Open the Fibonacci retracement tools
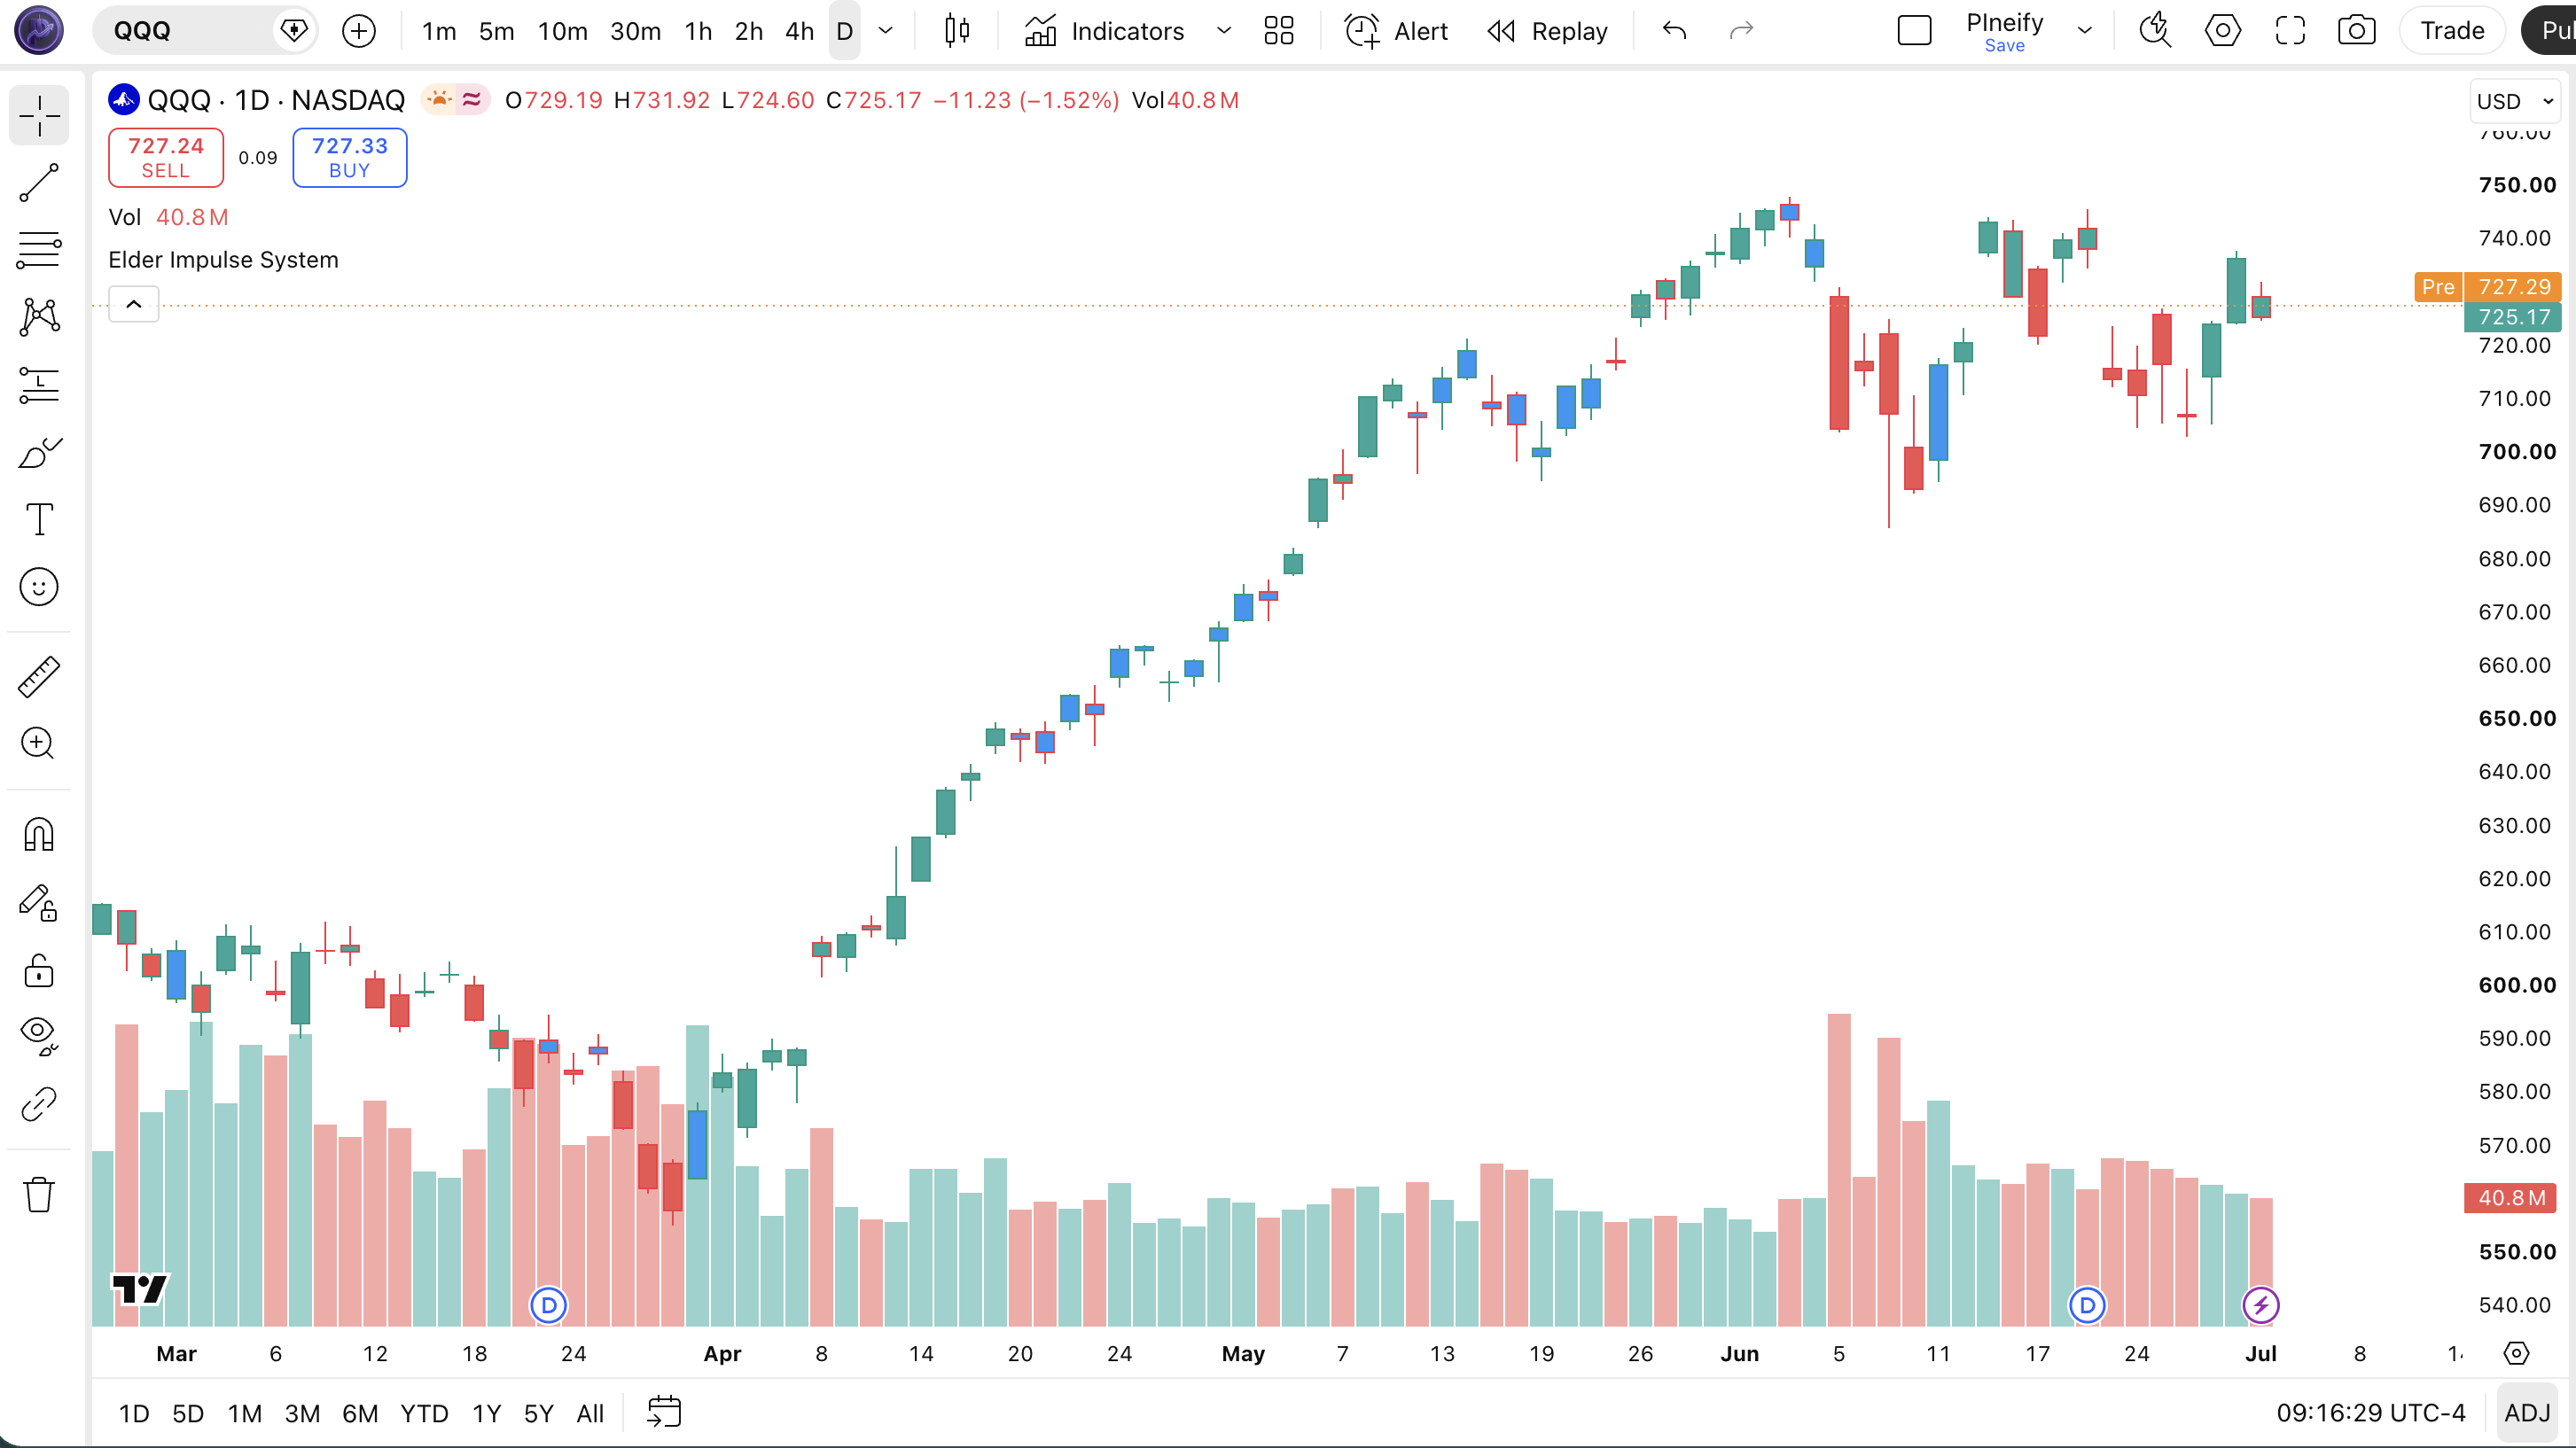 (x=39, y=250)
